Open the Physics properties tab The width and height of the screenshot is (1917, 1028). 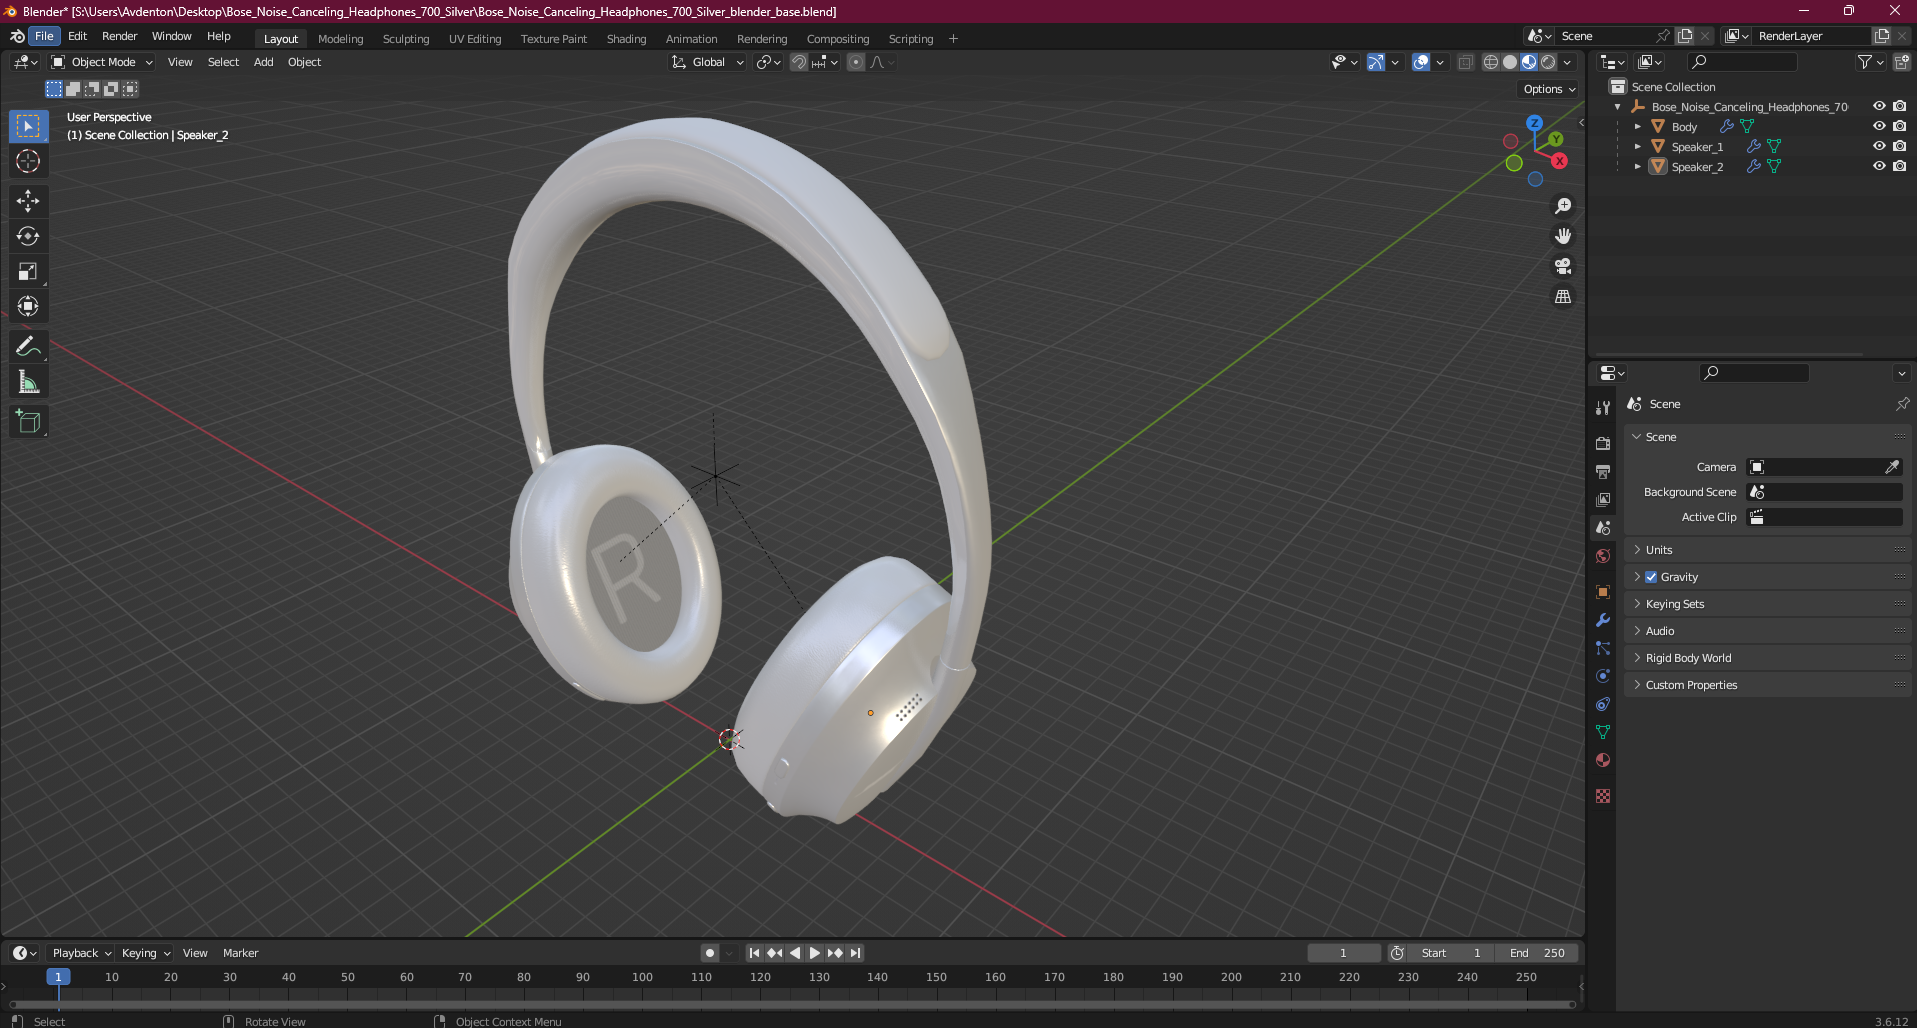coord(1603,676)
